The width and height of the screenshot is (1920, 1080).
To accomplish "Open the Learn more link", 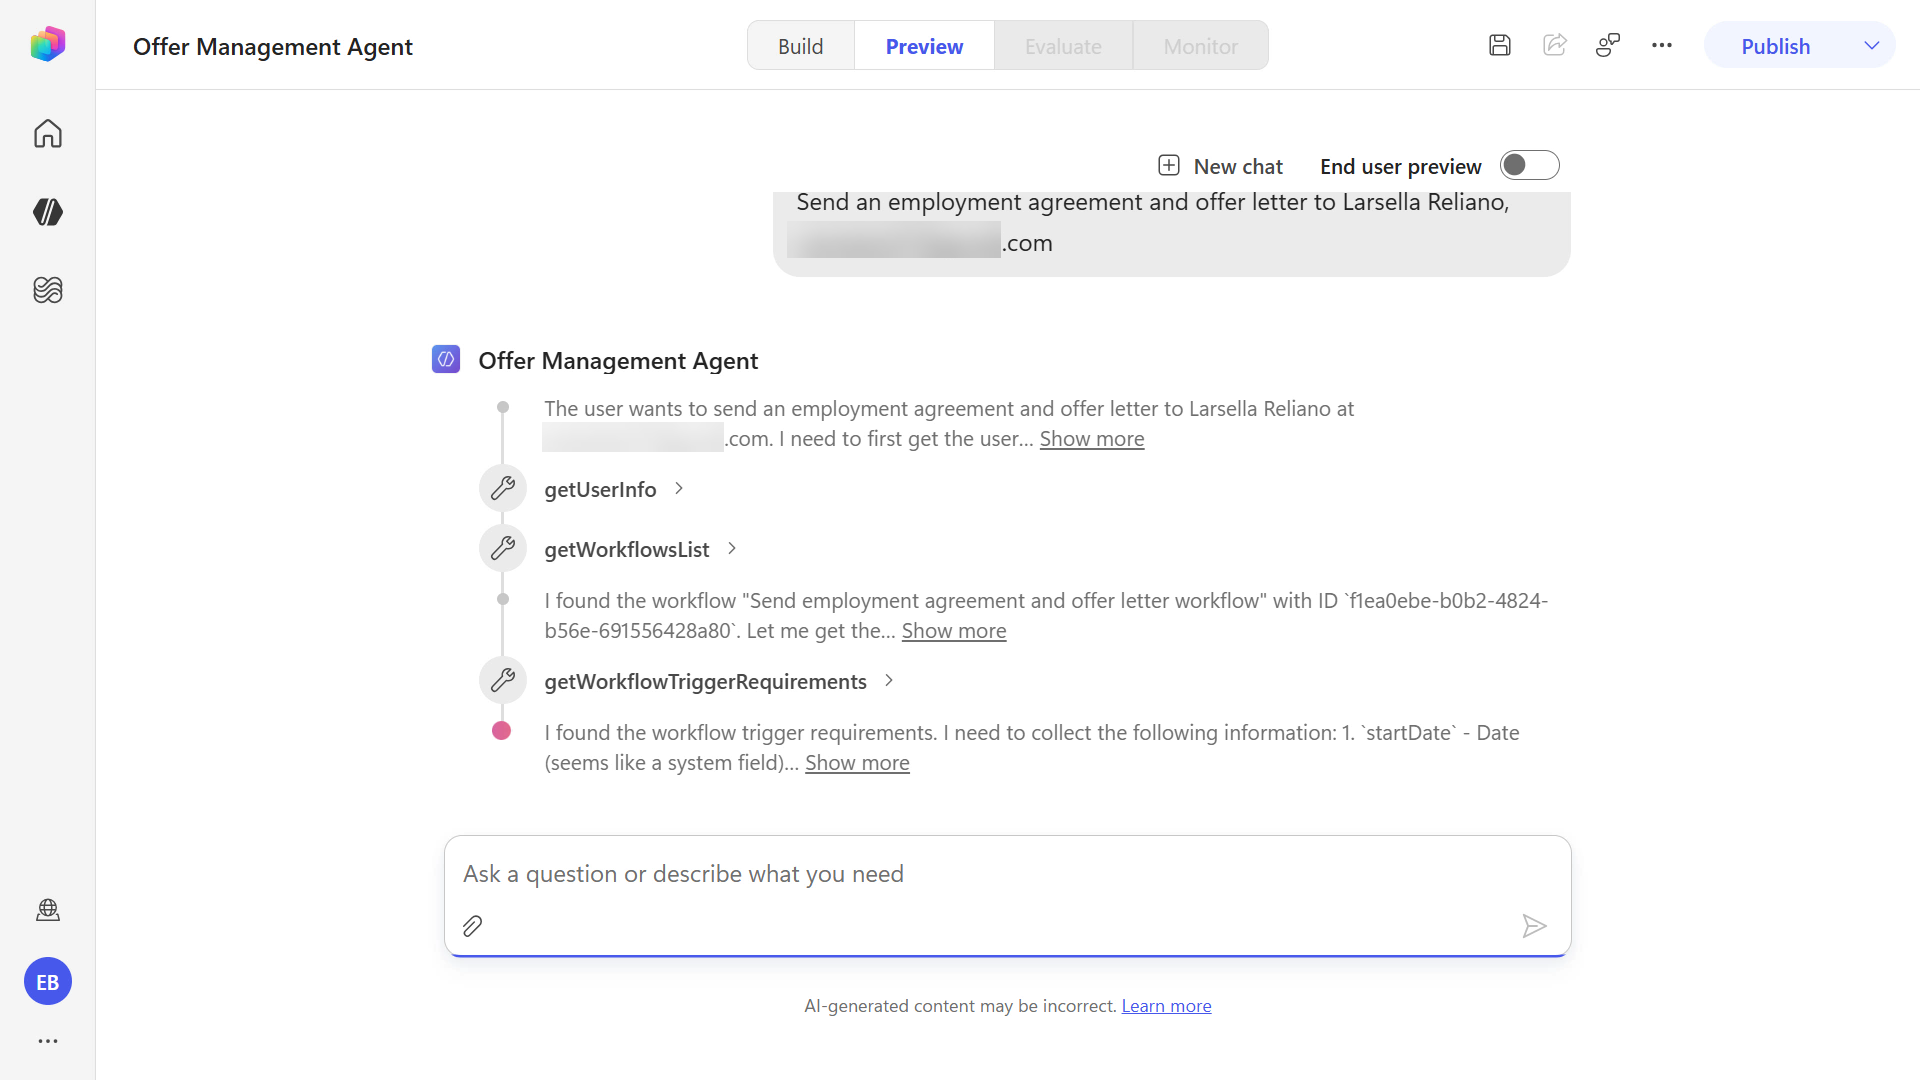I will 1166,1006.
